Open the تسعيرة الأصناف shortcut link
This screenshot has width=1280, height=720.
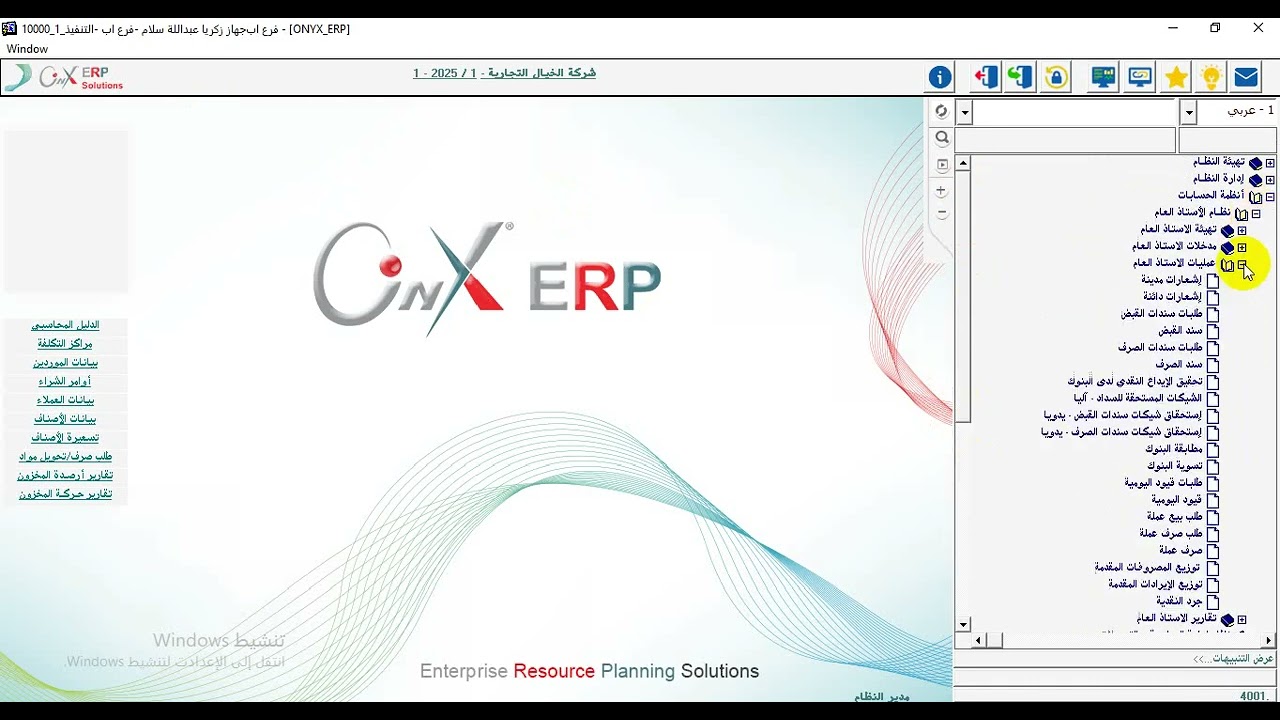click(x=65, y=438)
